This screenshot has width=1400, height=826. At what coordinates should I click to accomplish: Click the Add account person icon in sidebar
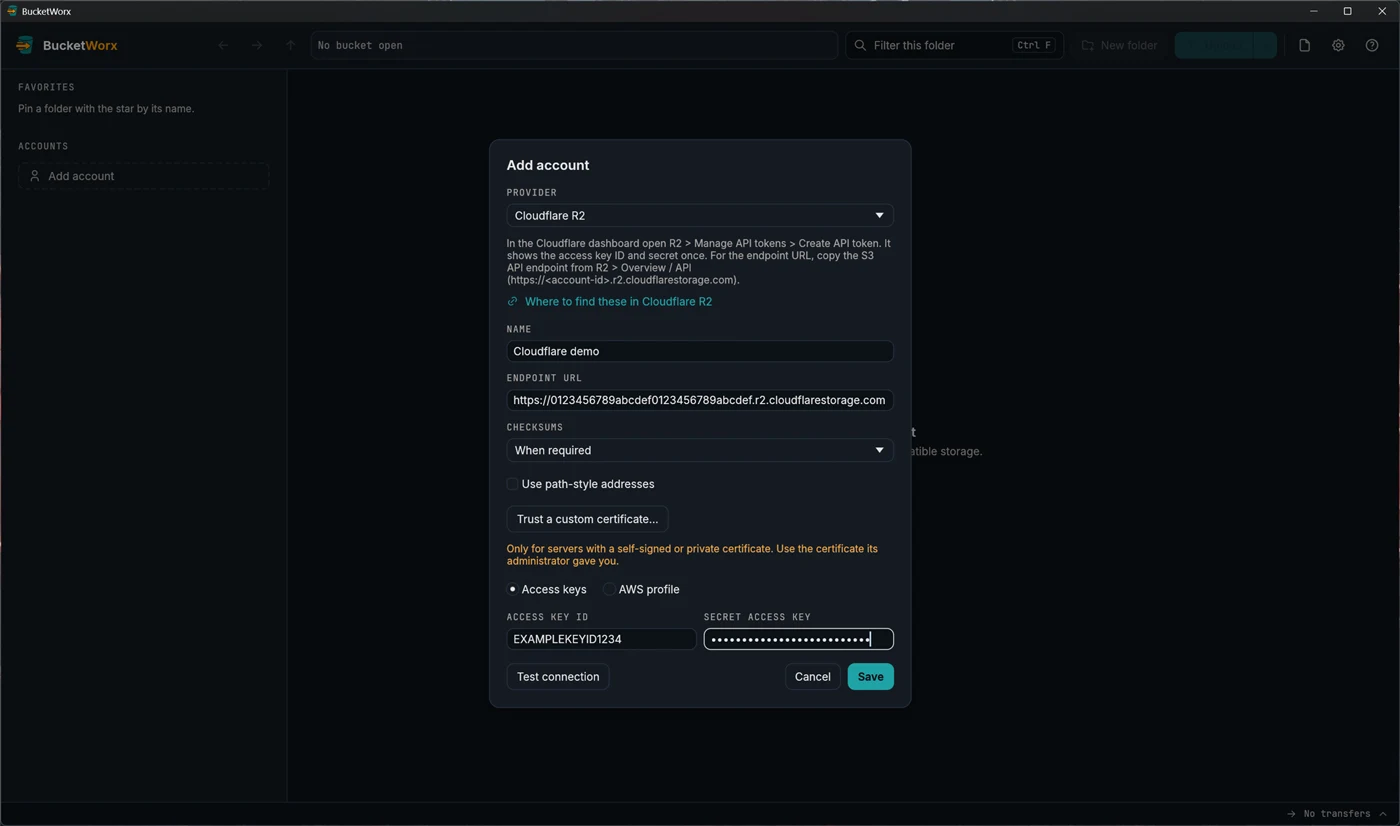[x=34, y=176]
